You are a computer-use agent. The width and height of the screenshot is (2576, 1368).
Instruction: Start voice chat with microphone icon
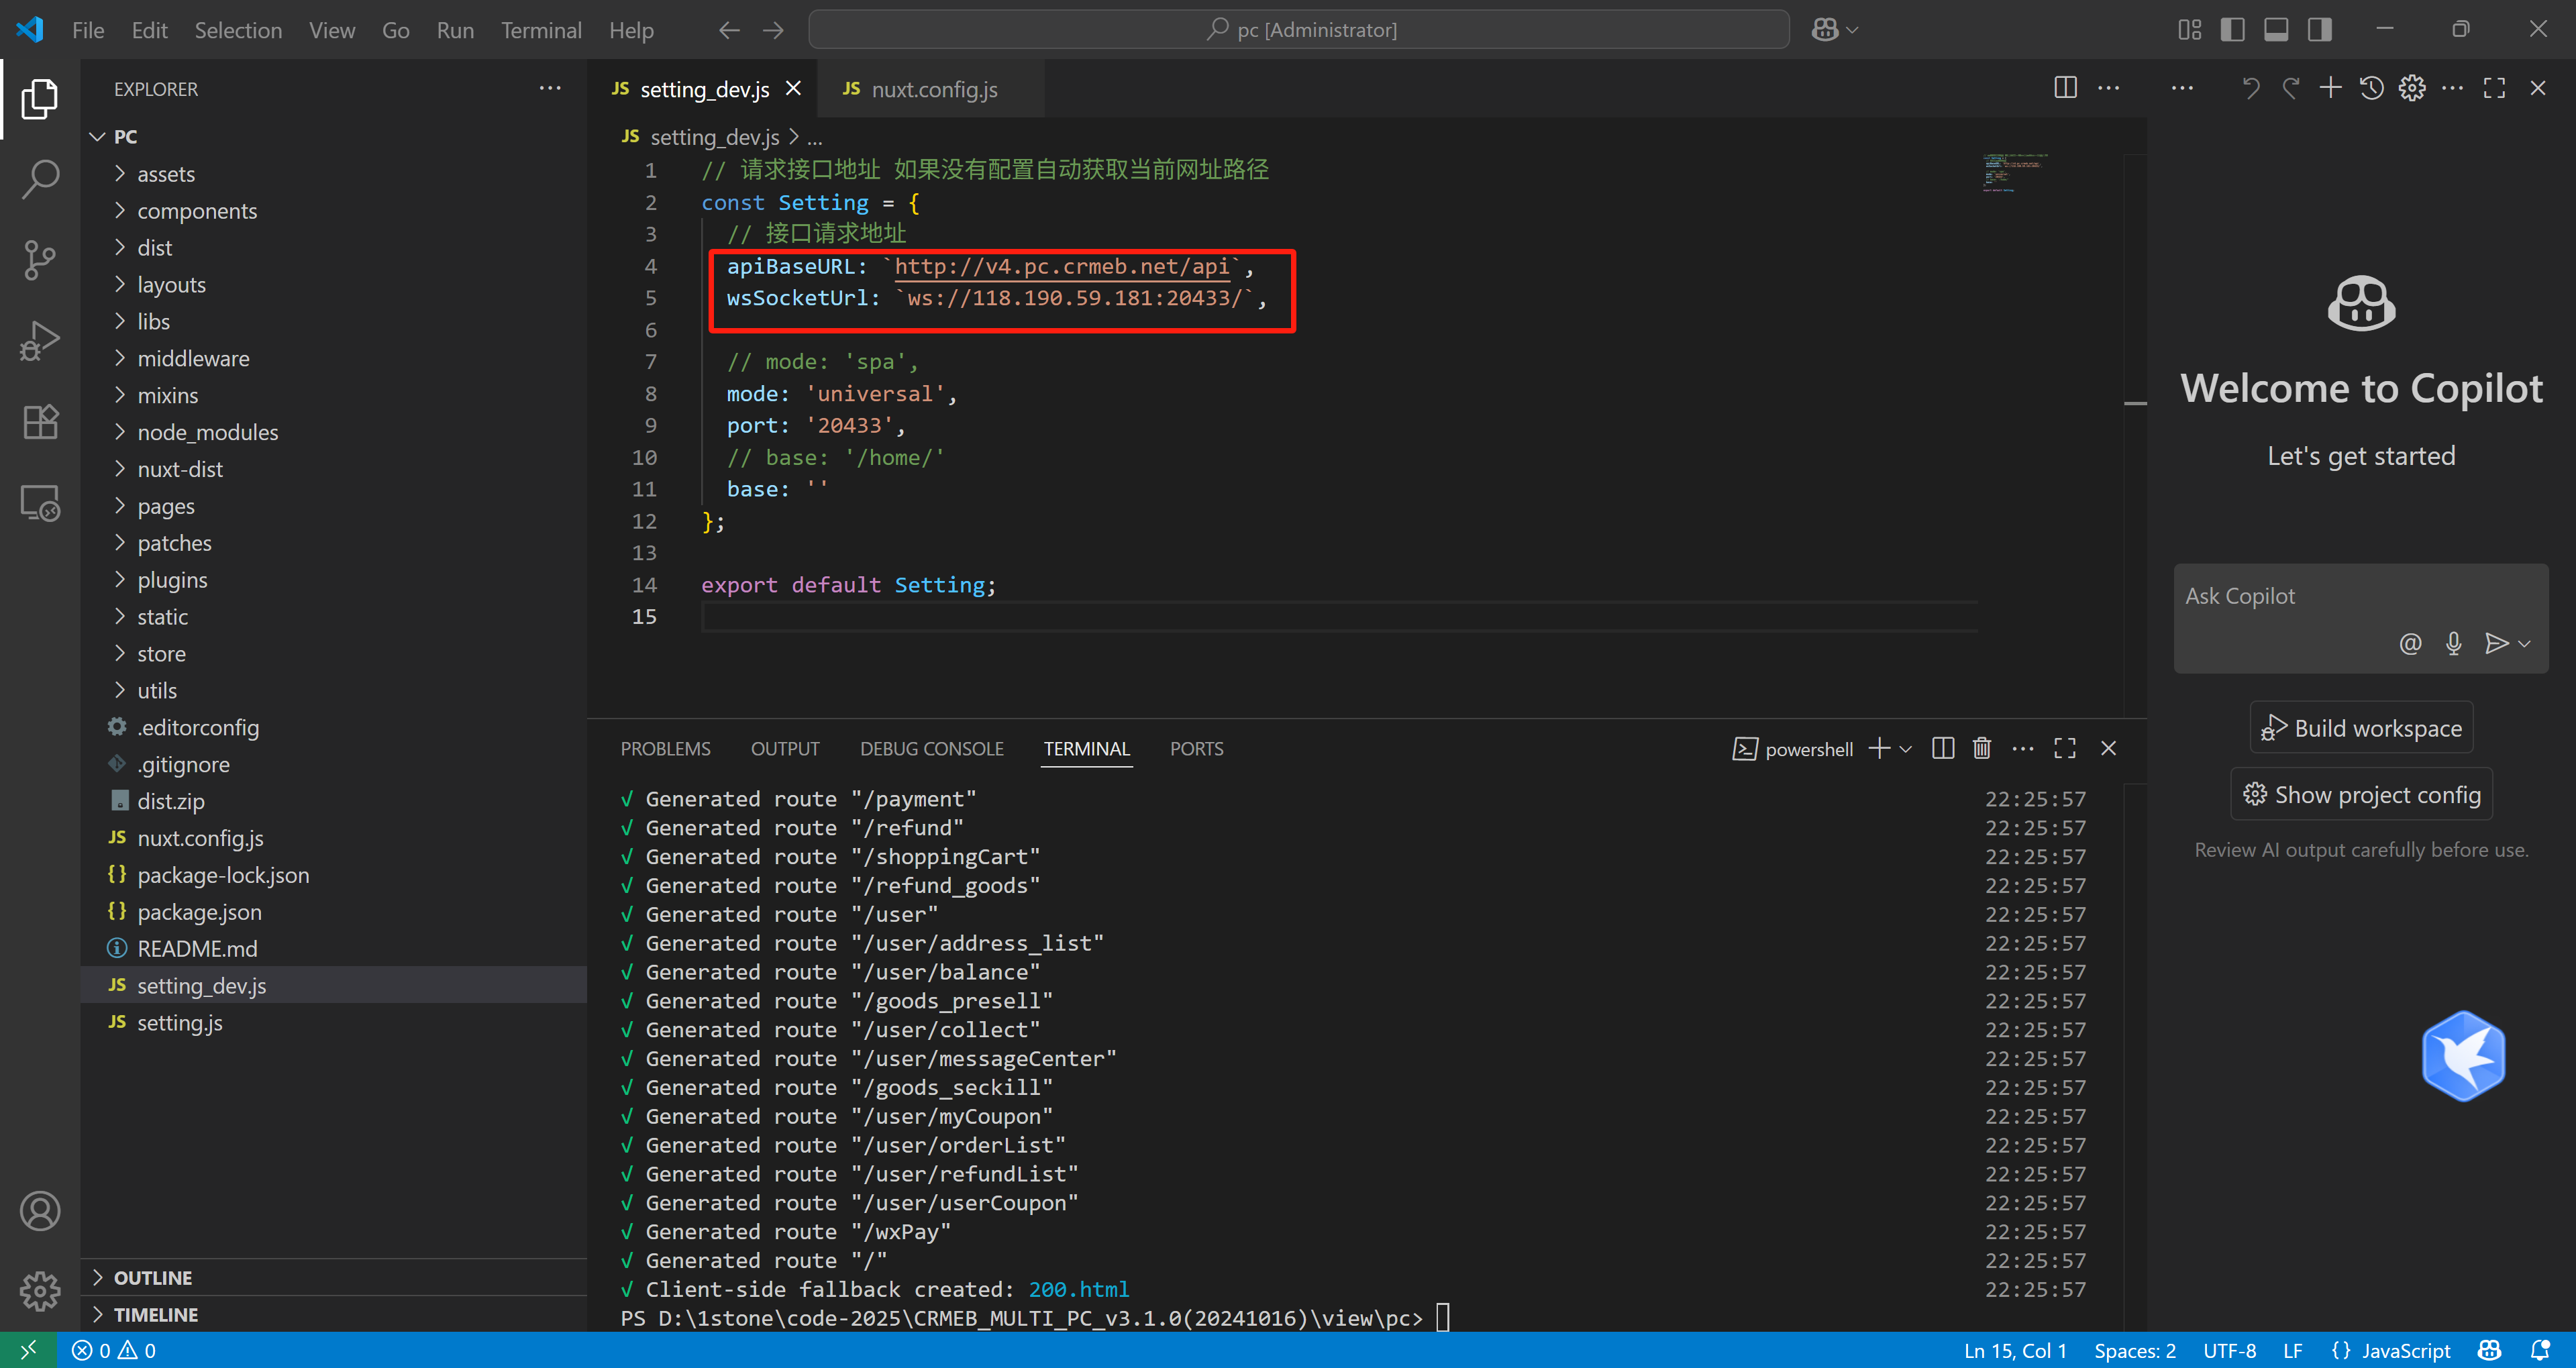2453,643
